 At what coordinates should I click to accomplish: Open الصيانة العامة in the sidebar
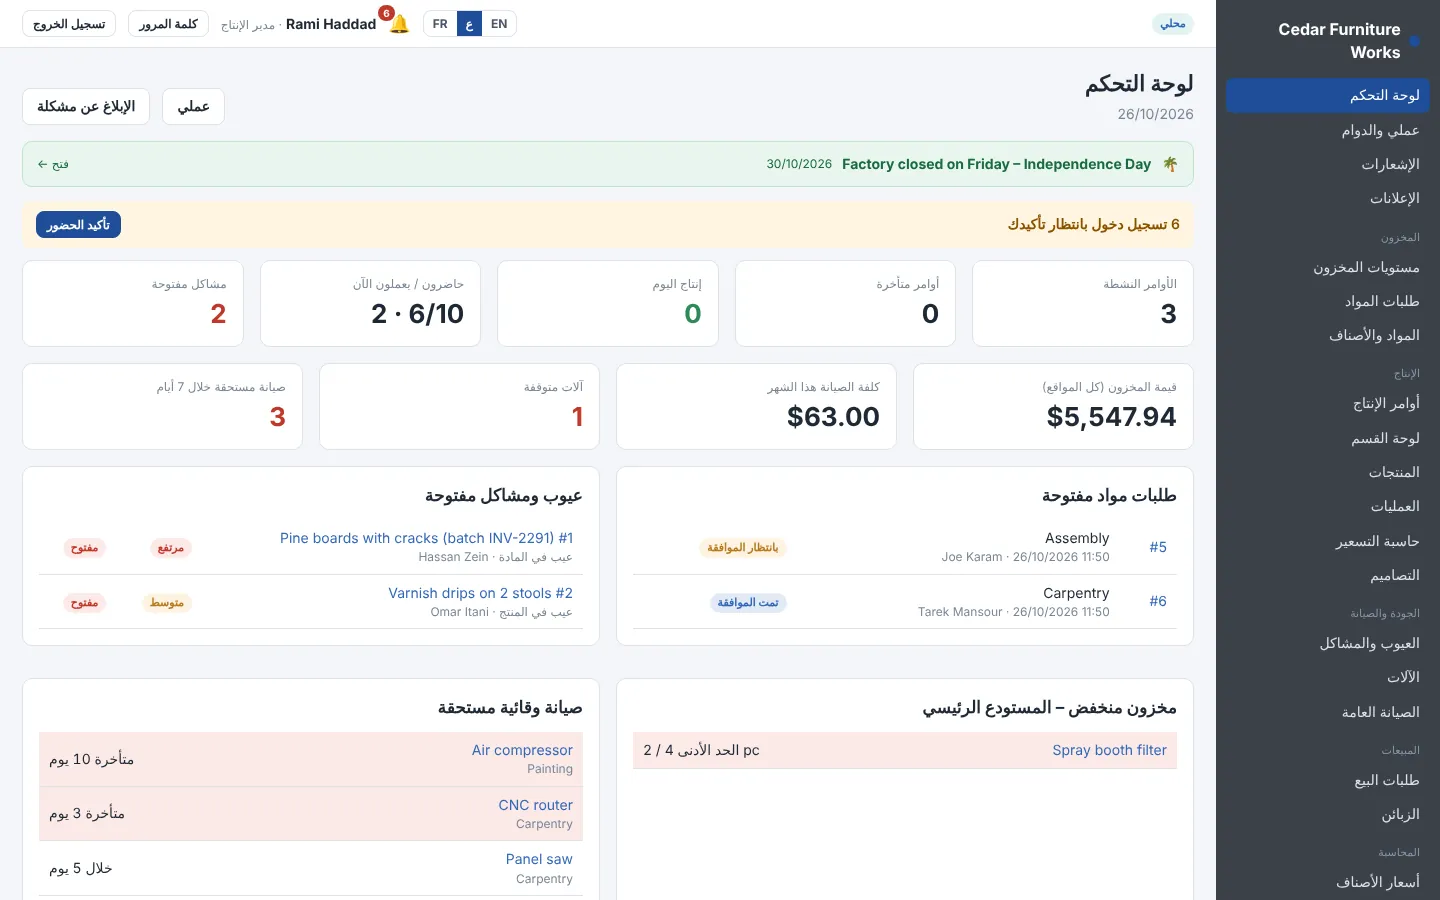point(1327,712)
